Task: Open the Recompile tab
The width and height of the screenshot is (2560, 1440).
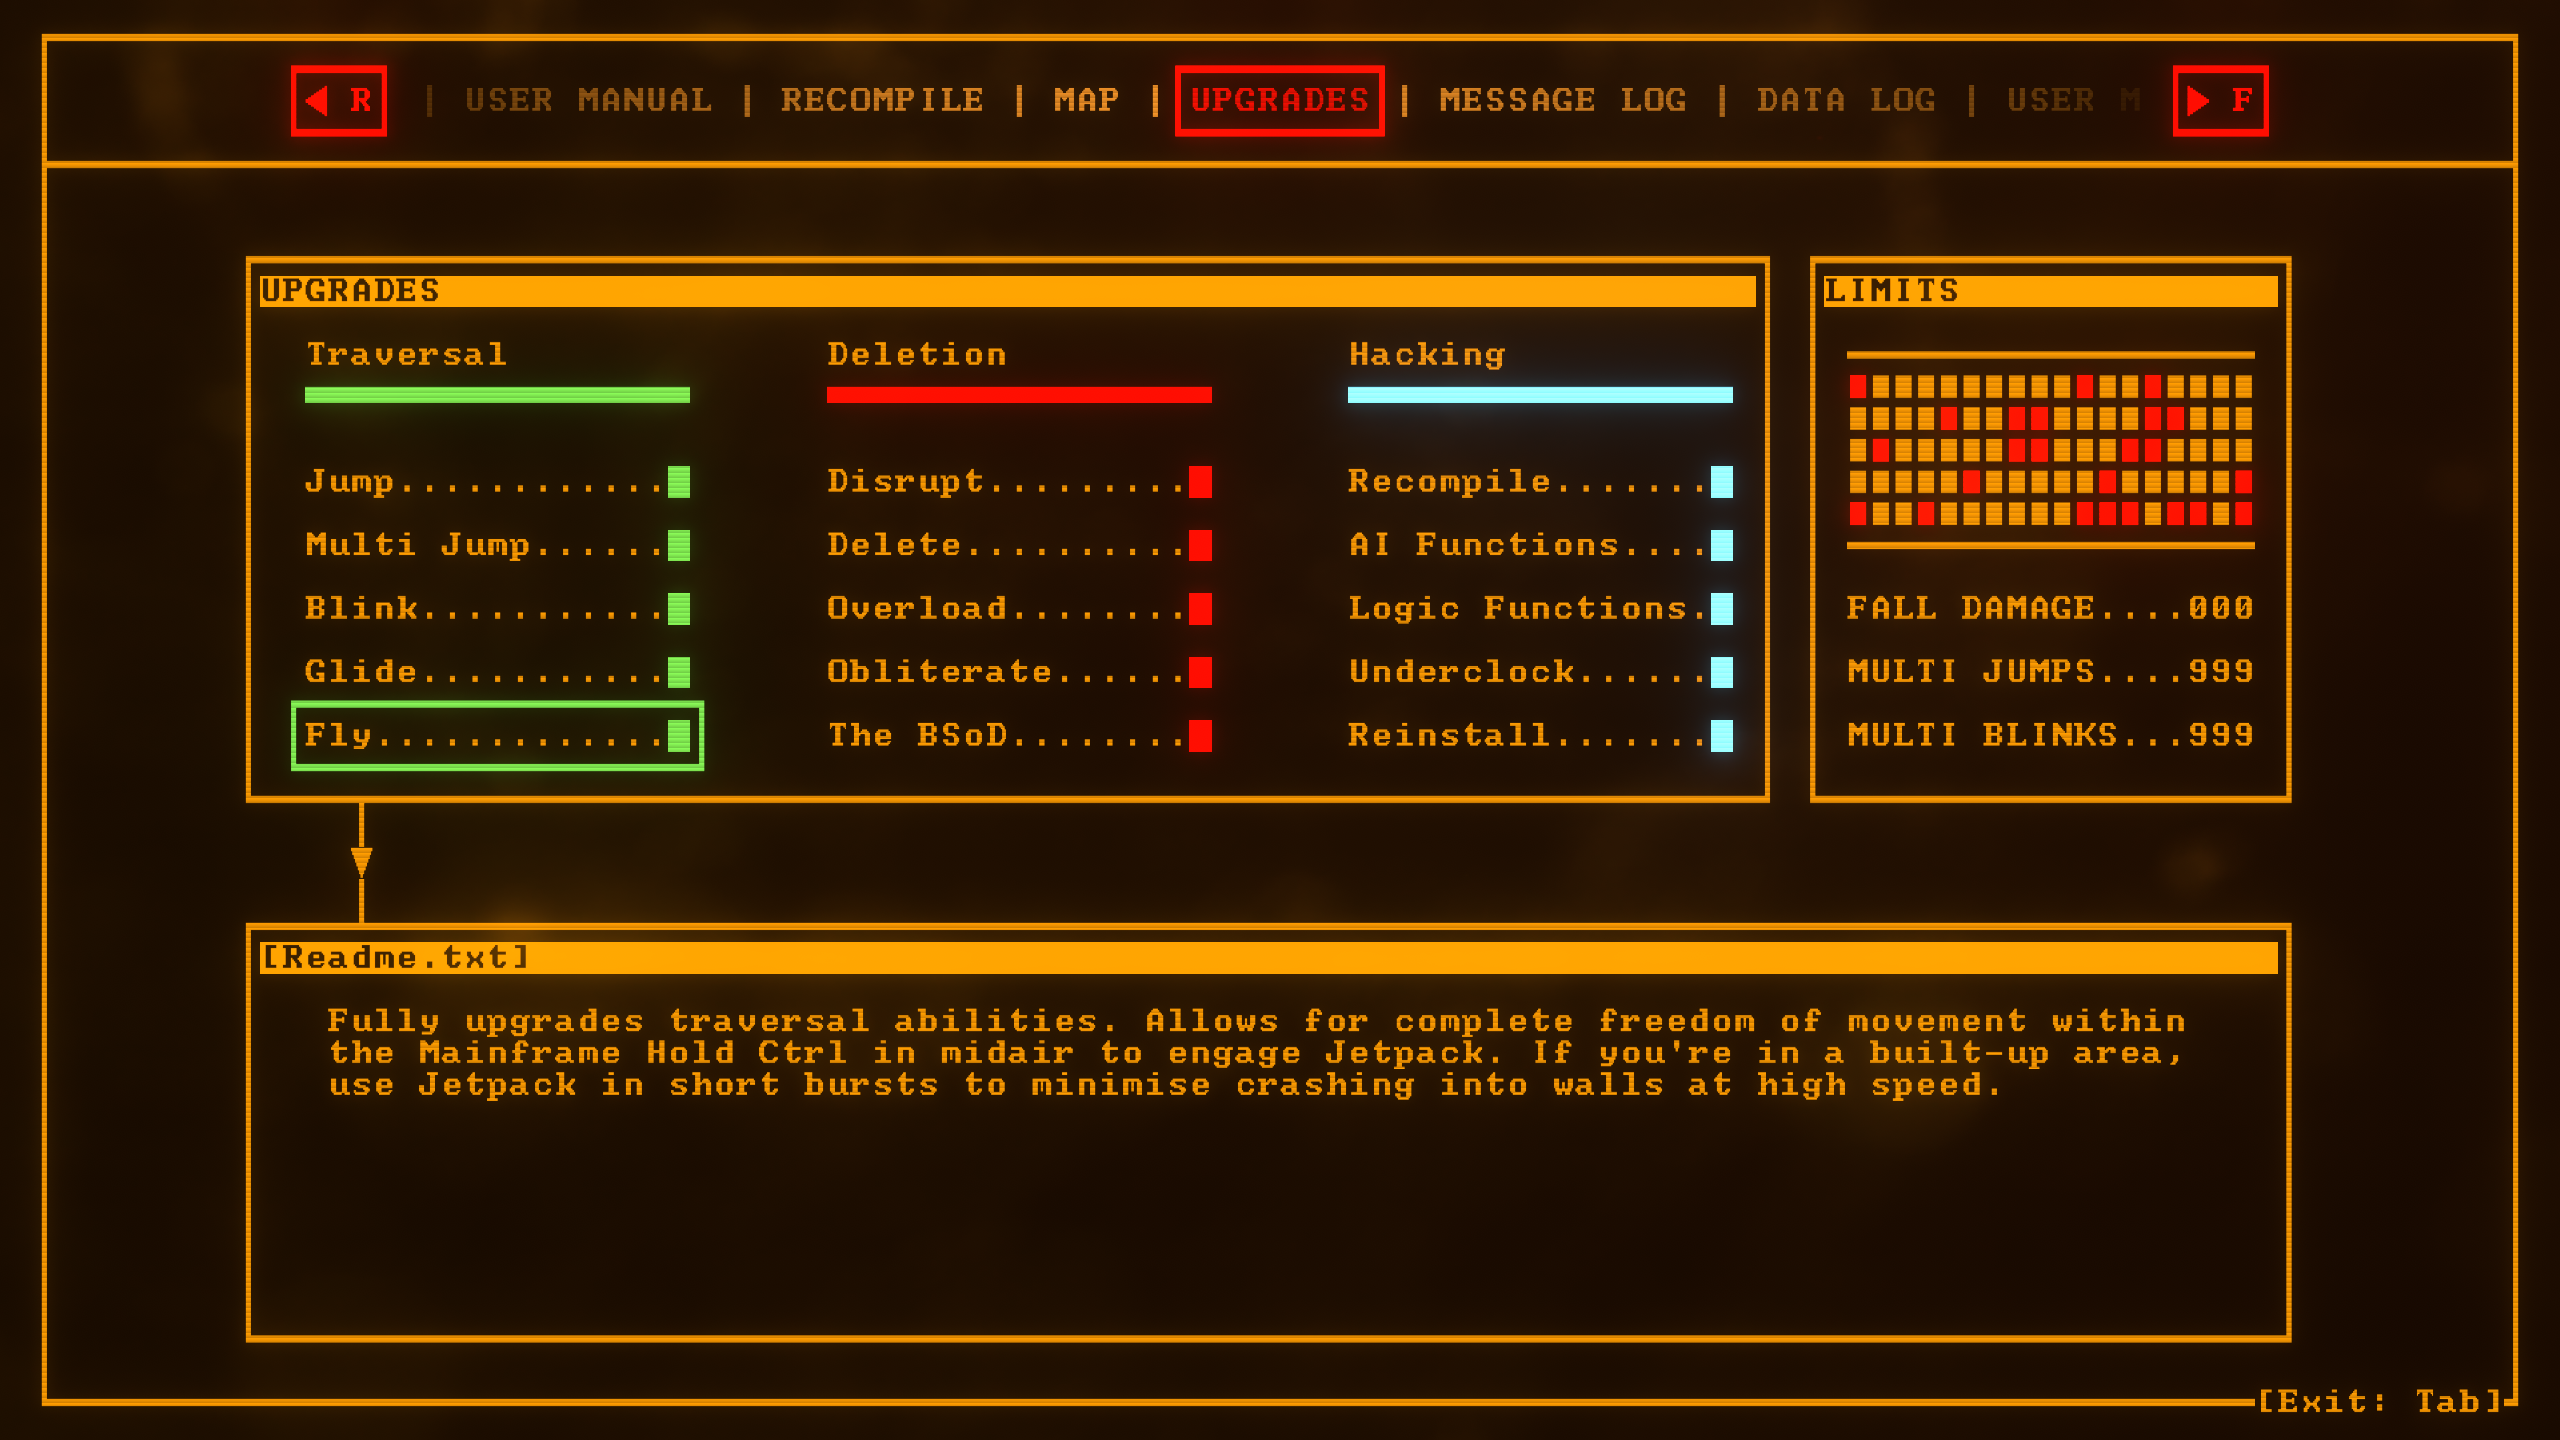Action: point(882,100)
